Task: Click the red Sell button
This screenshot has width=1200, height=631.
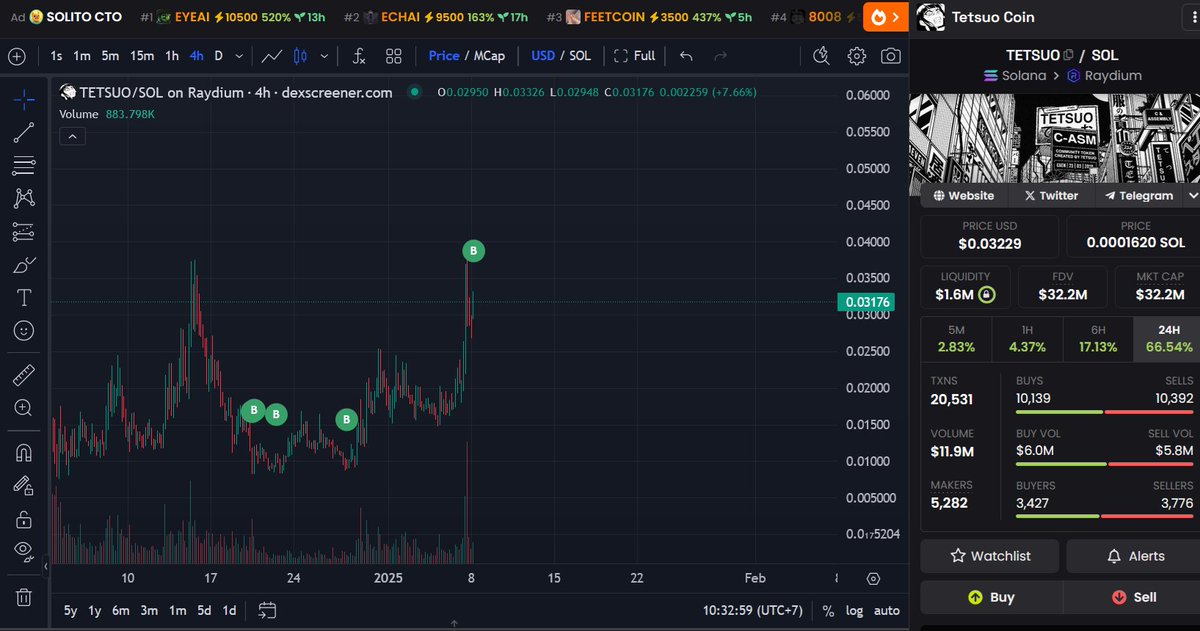Action: [1133, 597]
